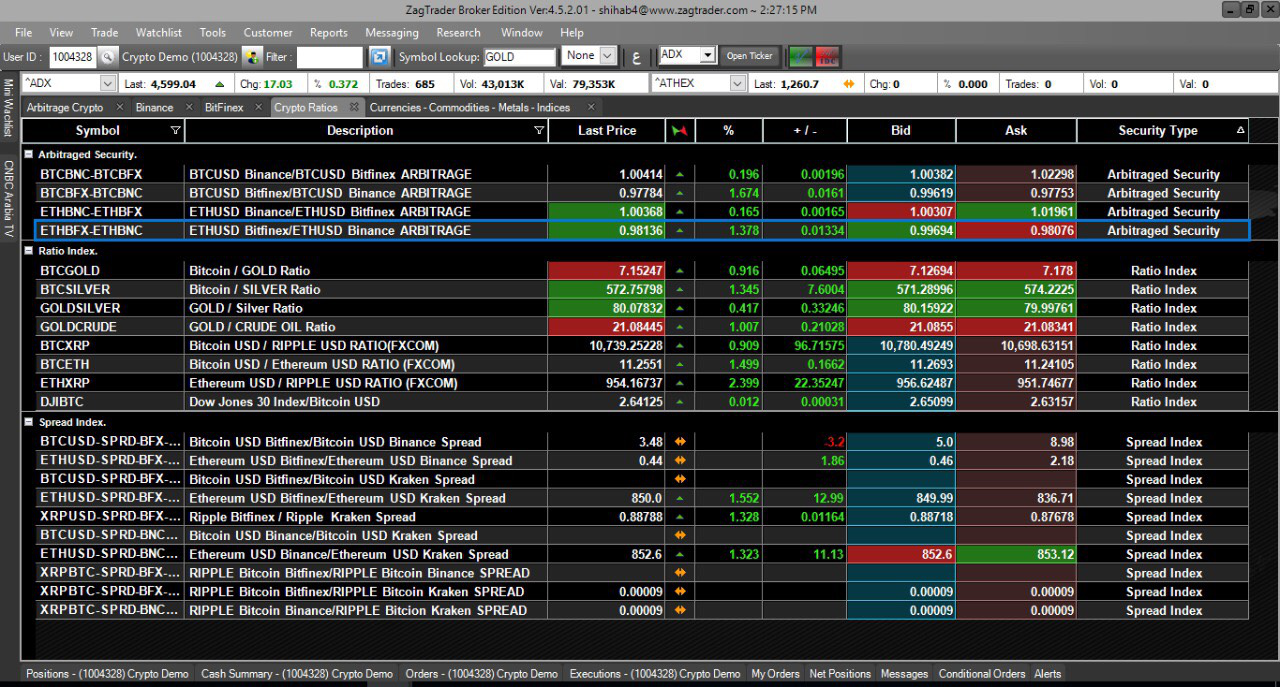
Task: Click orange arrows icon in BTCUSD-SPRD-BFX 3.48 row
Action: click(680, 442)
